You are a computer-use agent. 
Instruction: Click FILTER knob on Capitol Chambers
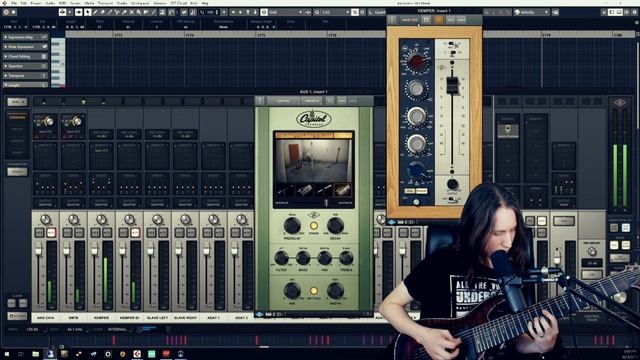click(281, 258)
